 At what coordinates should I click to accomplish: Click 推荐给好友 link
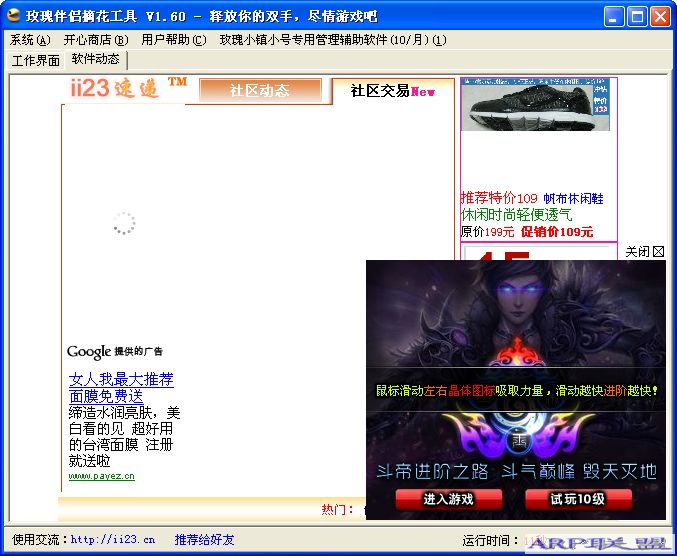coord(204,540)
